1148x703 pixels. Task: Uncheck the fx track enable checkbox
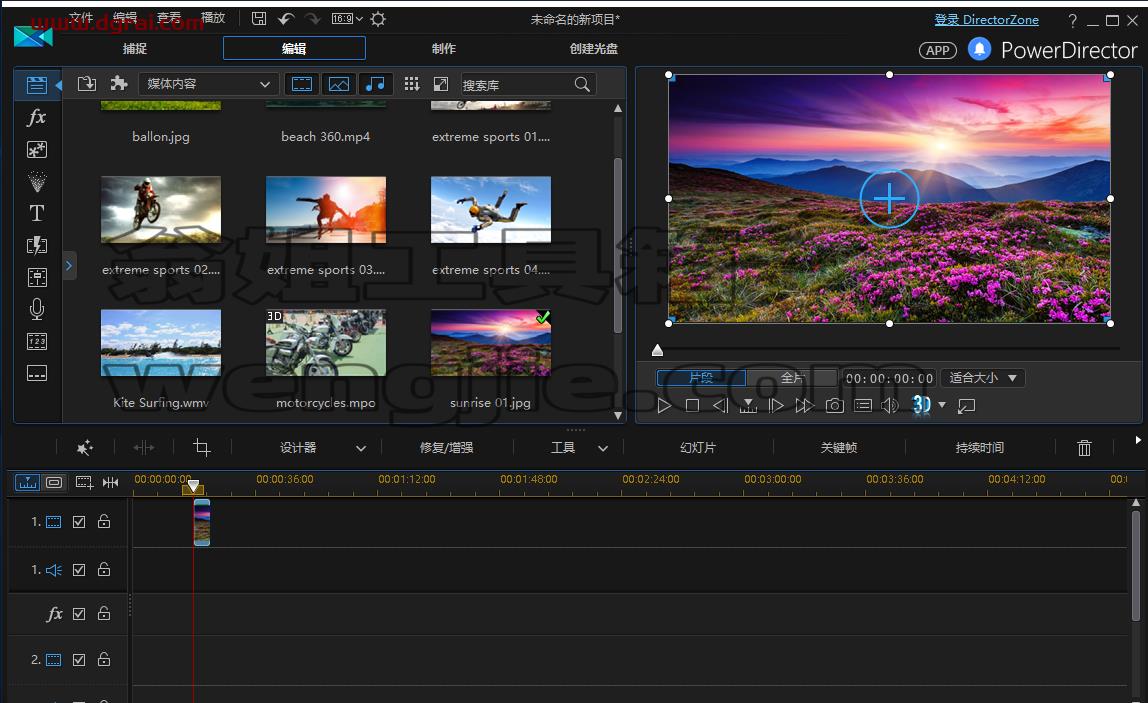pyautogui.click(x=79, y=614)
